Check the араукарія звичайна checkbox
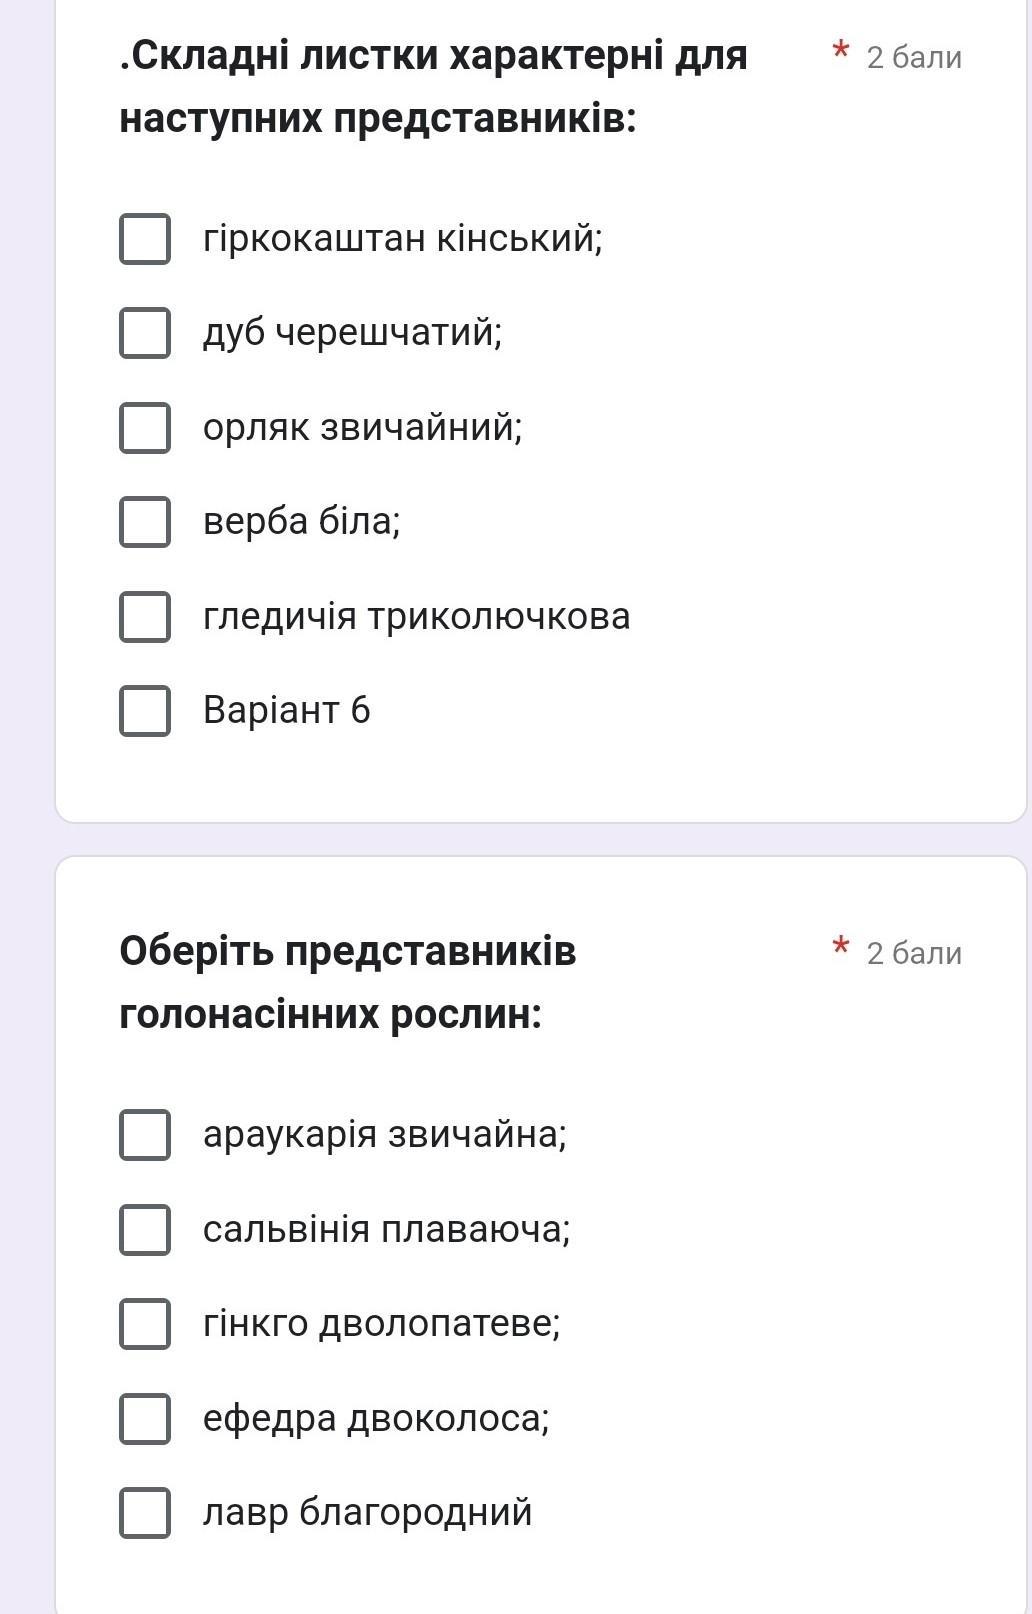The width and height of the screenshot is (1032, 1614). pyautogui.click(x=145, y=1135)
